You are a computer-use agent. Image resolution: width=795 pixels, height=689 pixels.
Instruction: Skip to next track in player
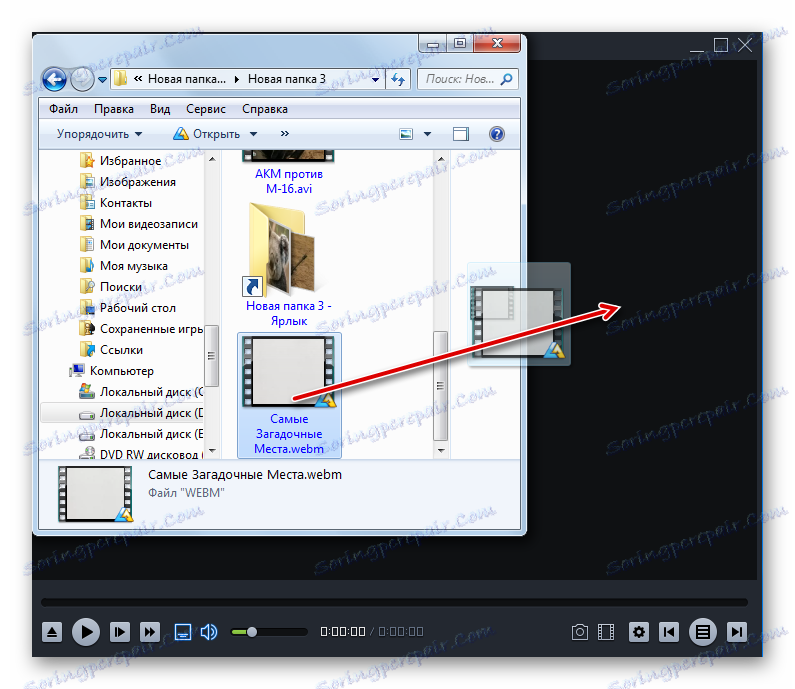point(736,632)
